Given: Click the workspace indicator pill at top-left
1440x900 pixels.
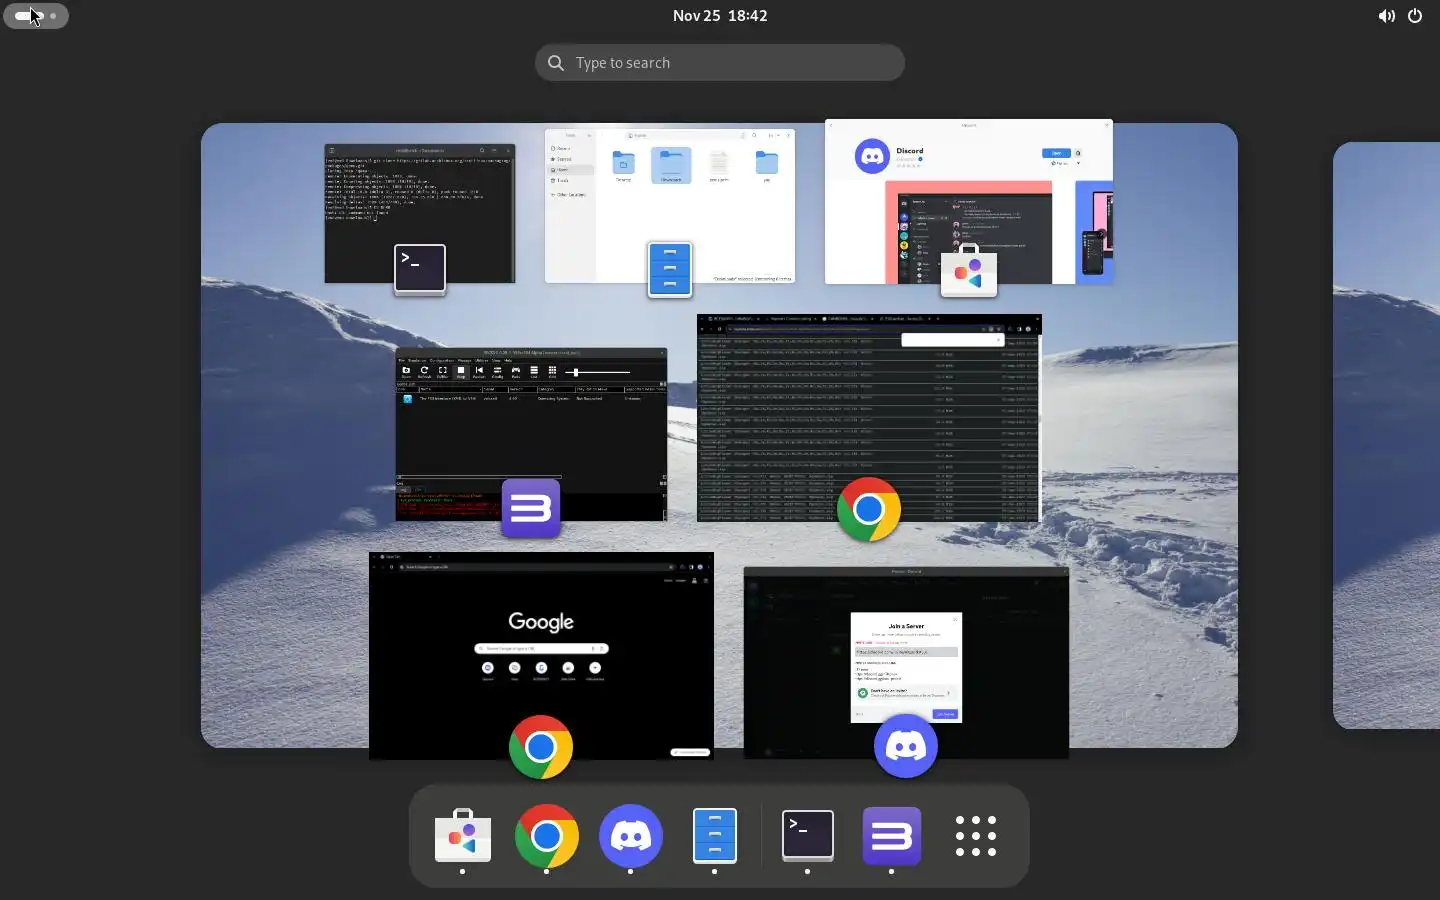Looking at the screenshot, I should coord(36,16).
